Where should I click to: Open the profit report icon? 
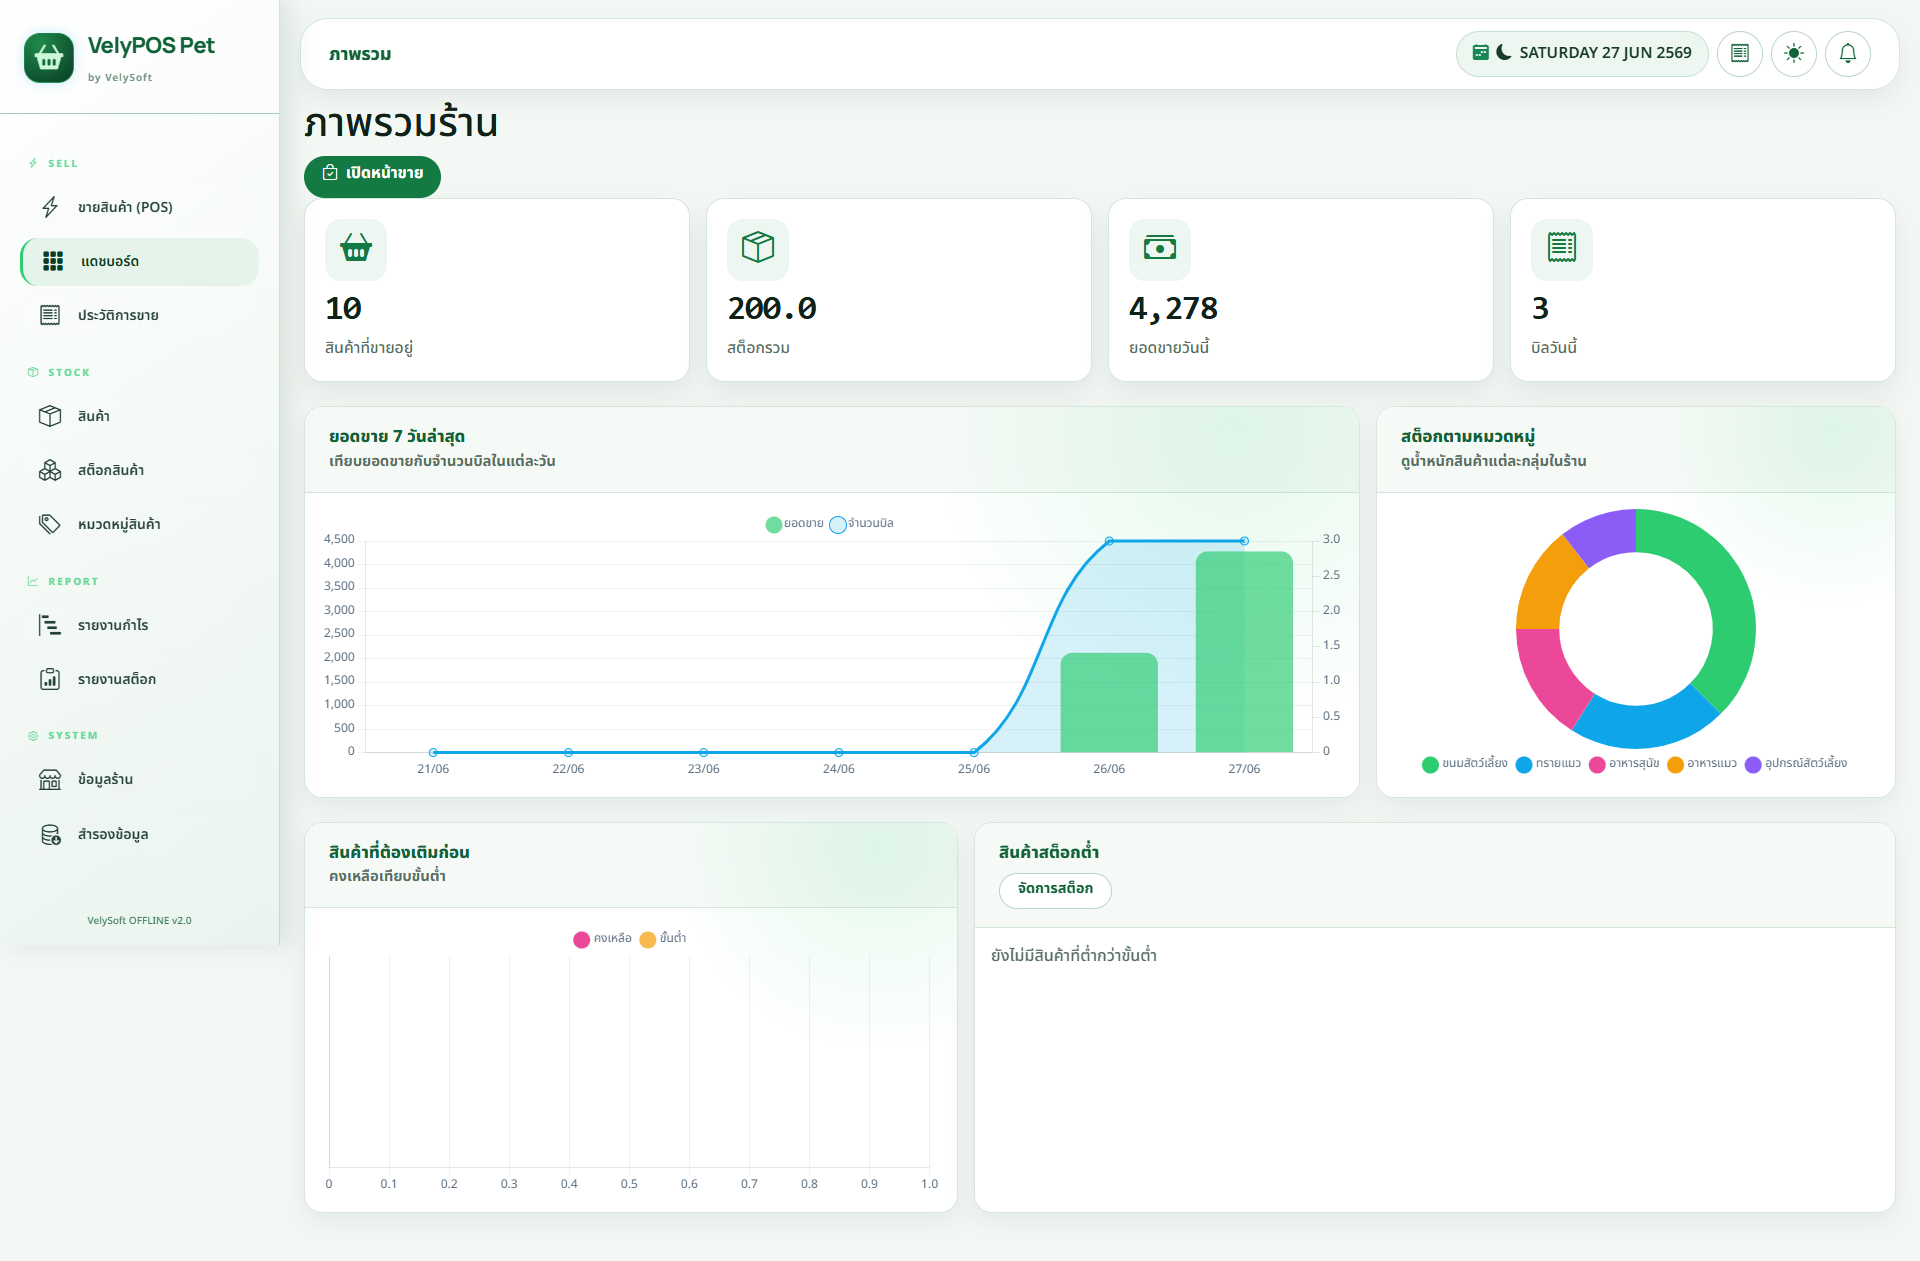pyautogui.click(x=50, y=625)
